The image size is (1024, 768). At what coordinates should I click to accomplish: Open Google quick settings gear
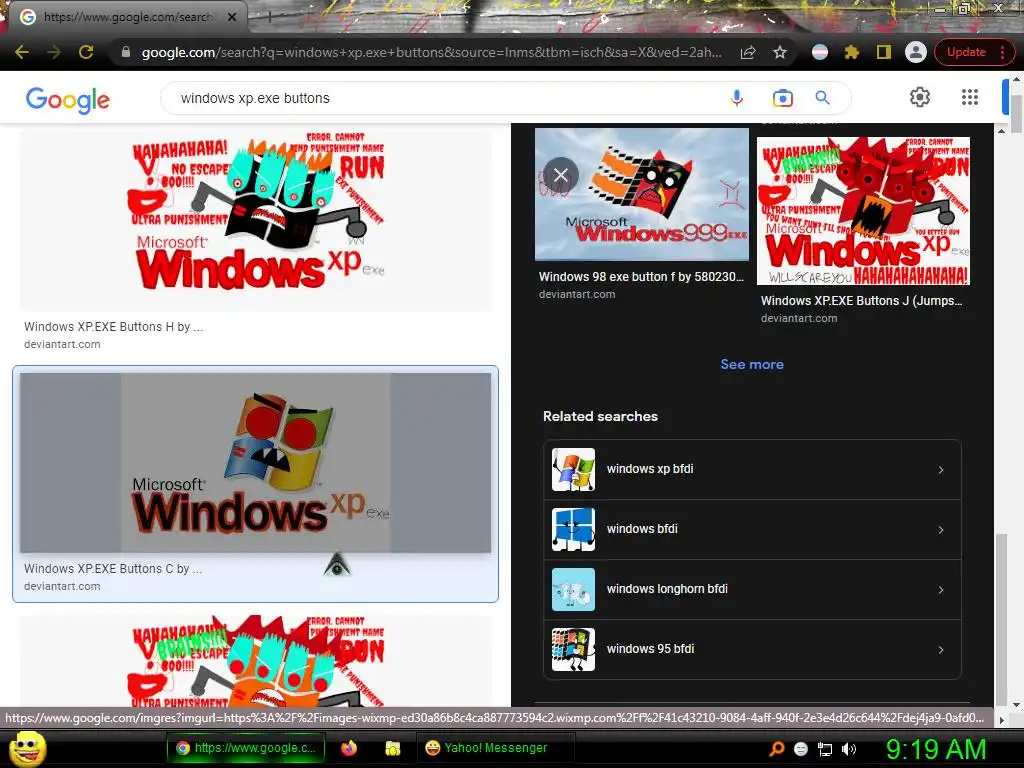point(920,97)
